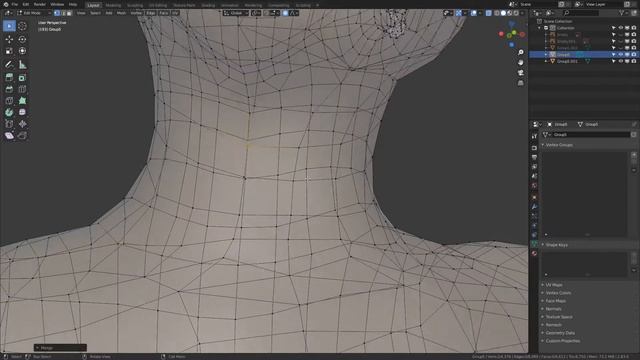Click the pan view hand icon
This screenshot has width=640, height=360.
[520, 62]
